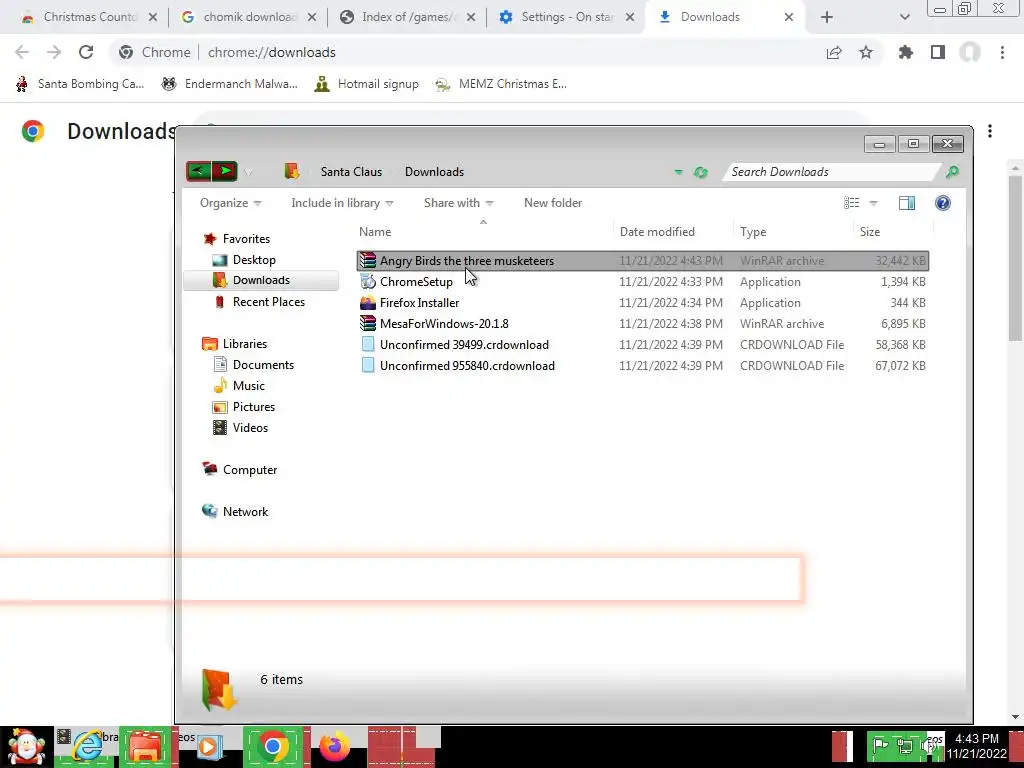Screen dimensions: 1024x768
Task: Select Angry Birds the three musketeers archive
Action: 643,261
